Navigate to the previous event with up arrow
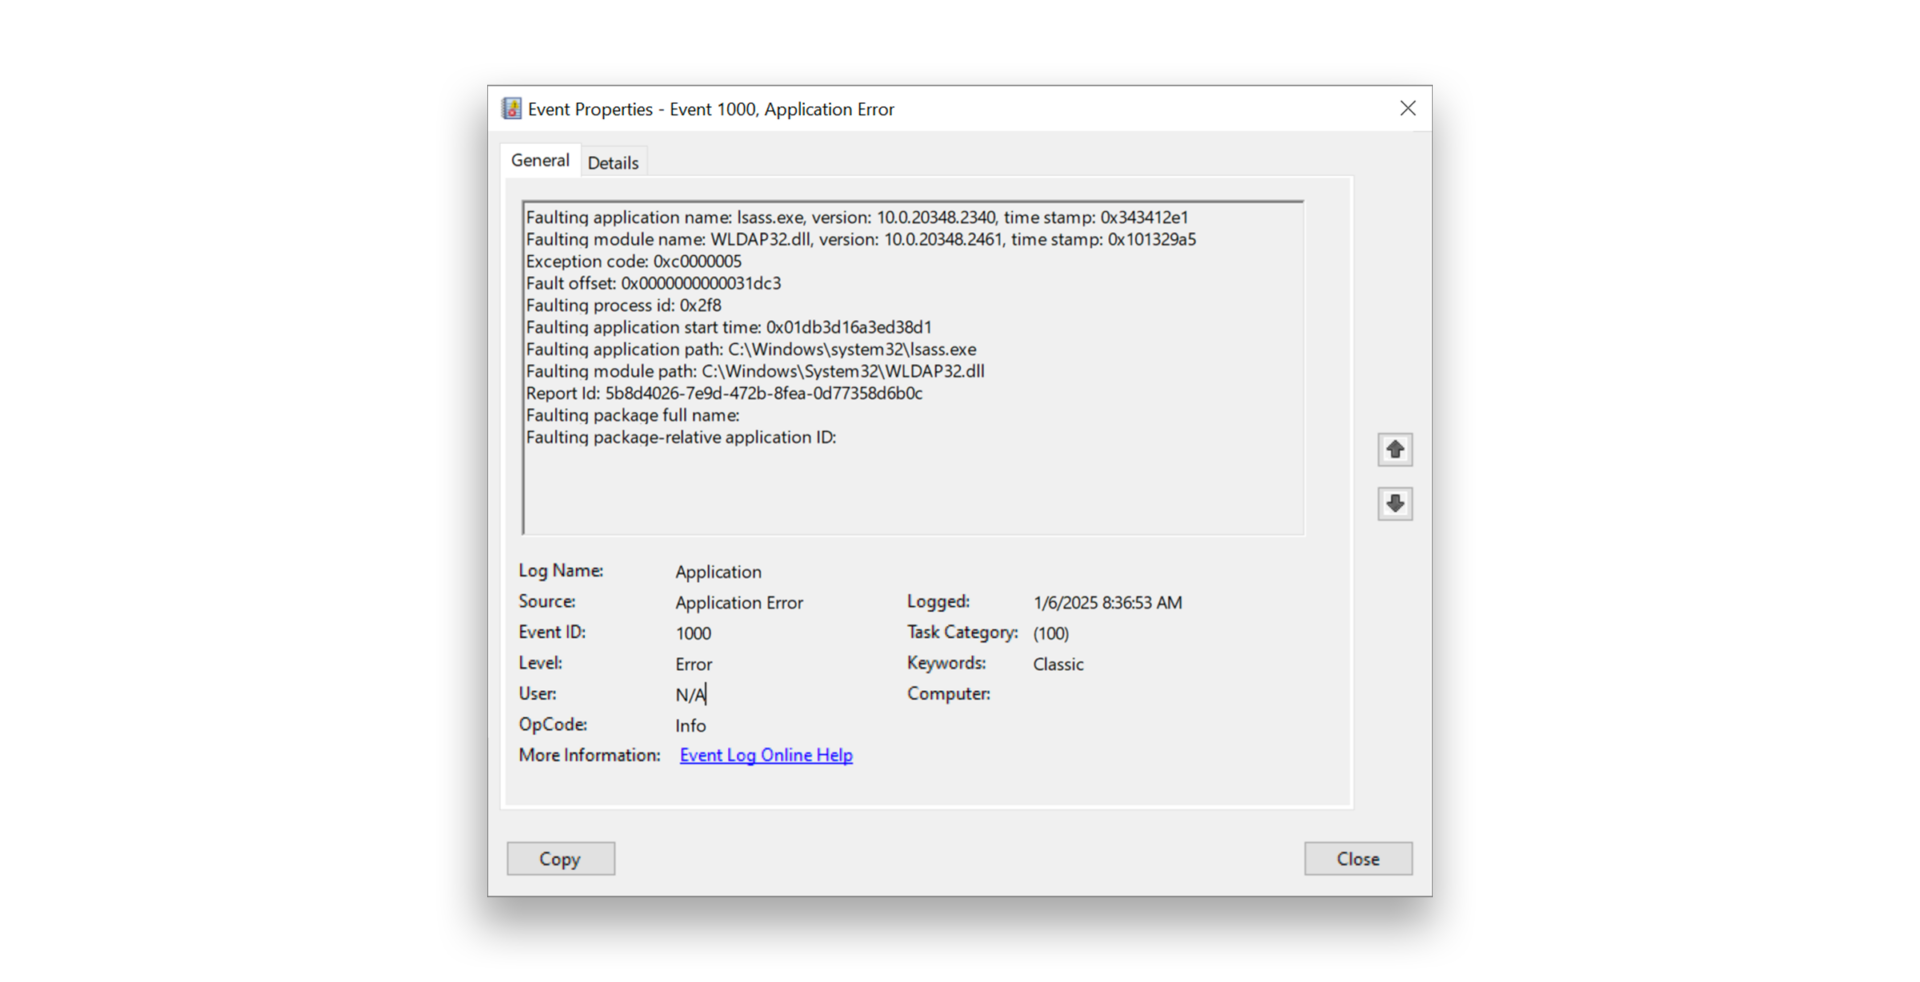This screenshot has height=982, width=1920. [1394, 449]
